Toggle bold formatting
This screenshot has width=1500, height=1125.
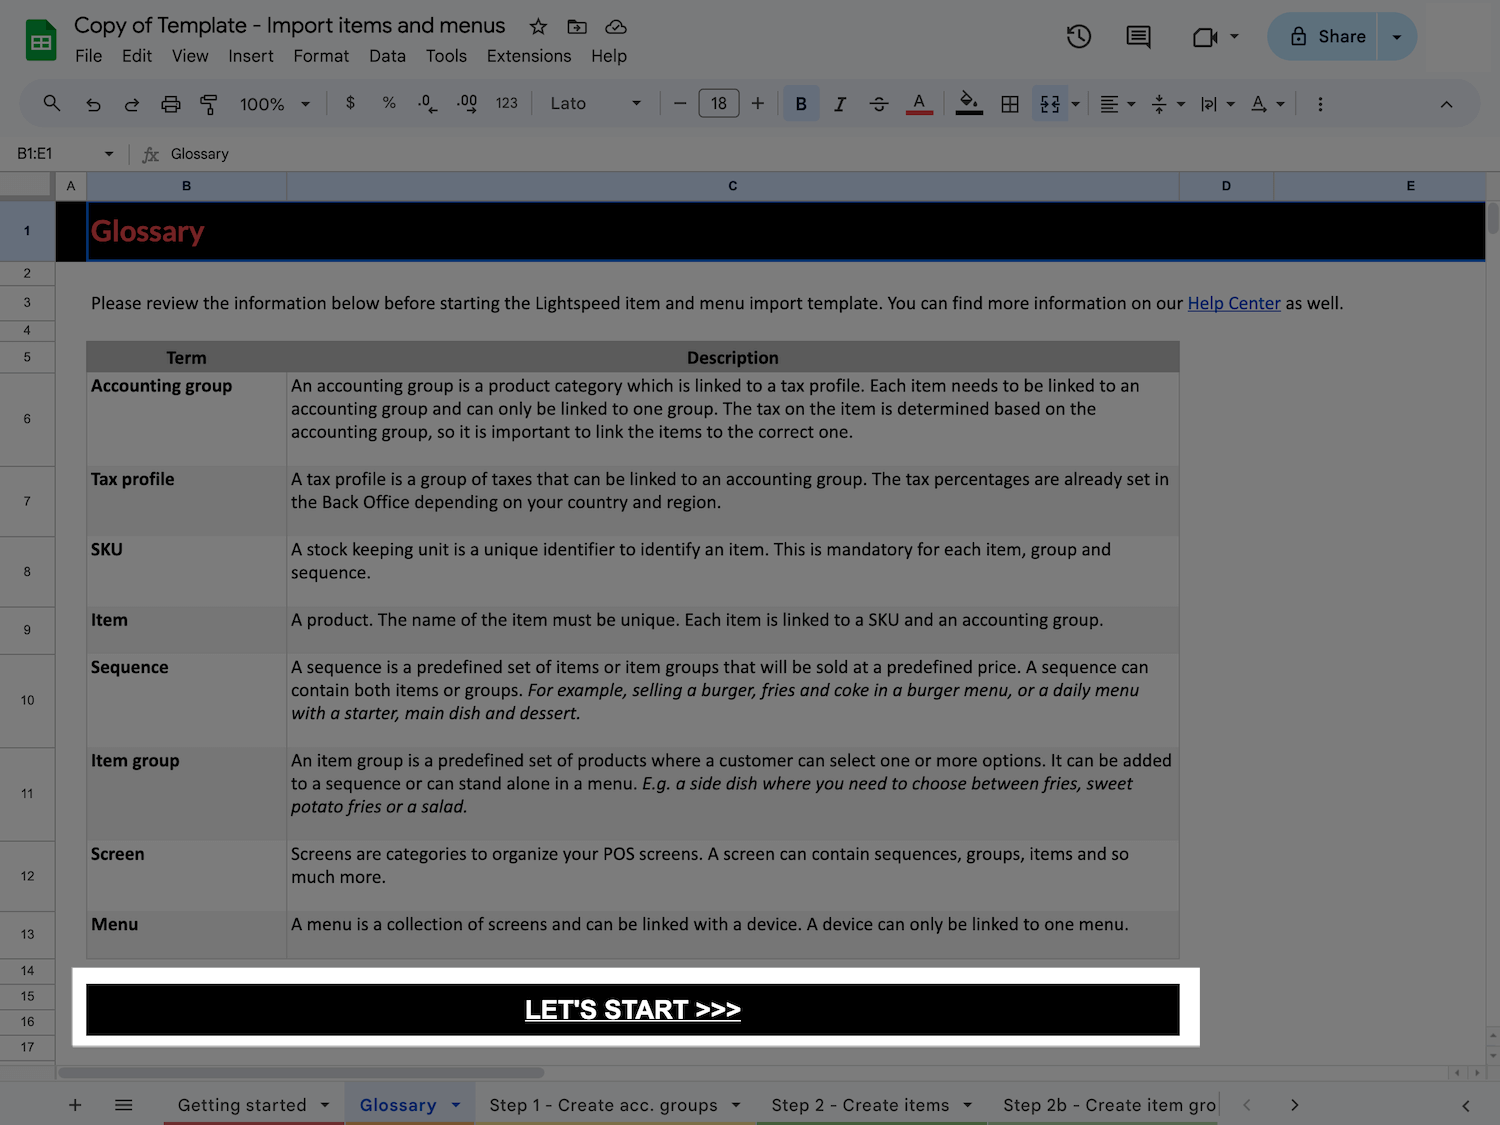coord(800,103)
